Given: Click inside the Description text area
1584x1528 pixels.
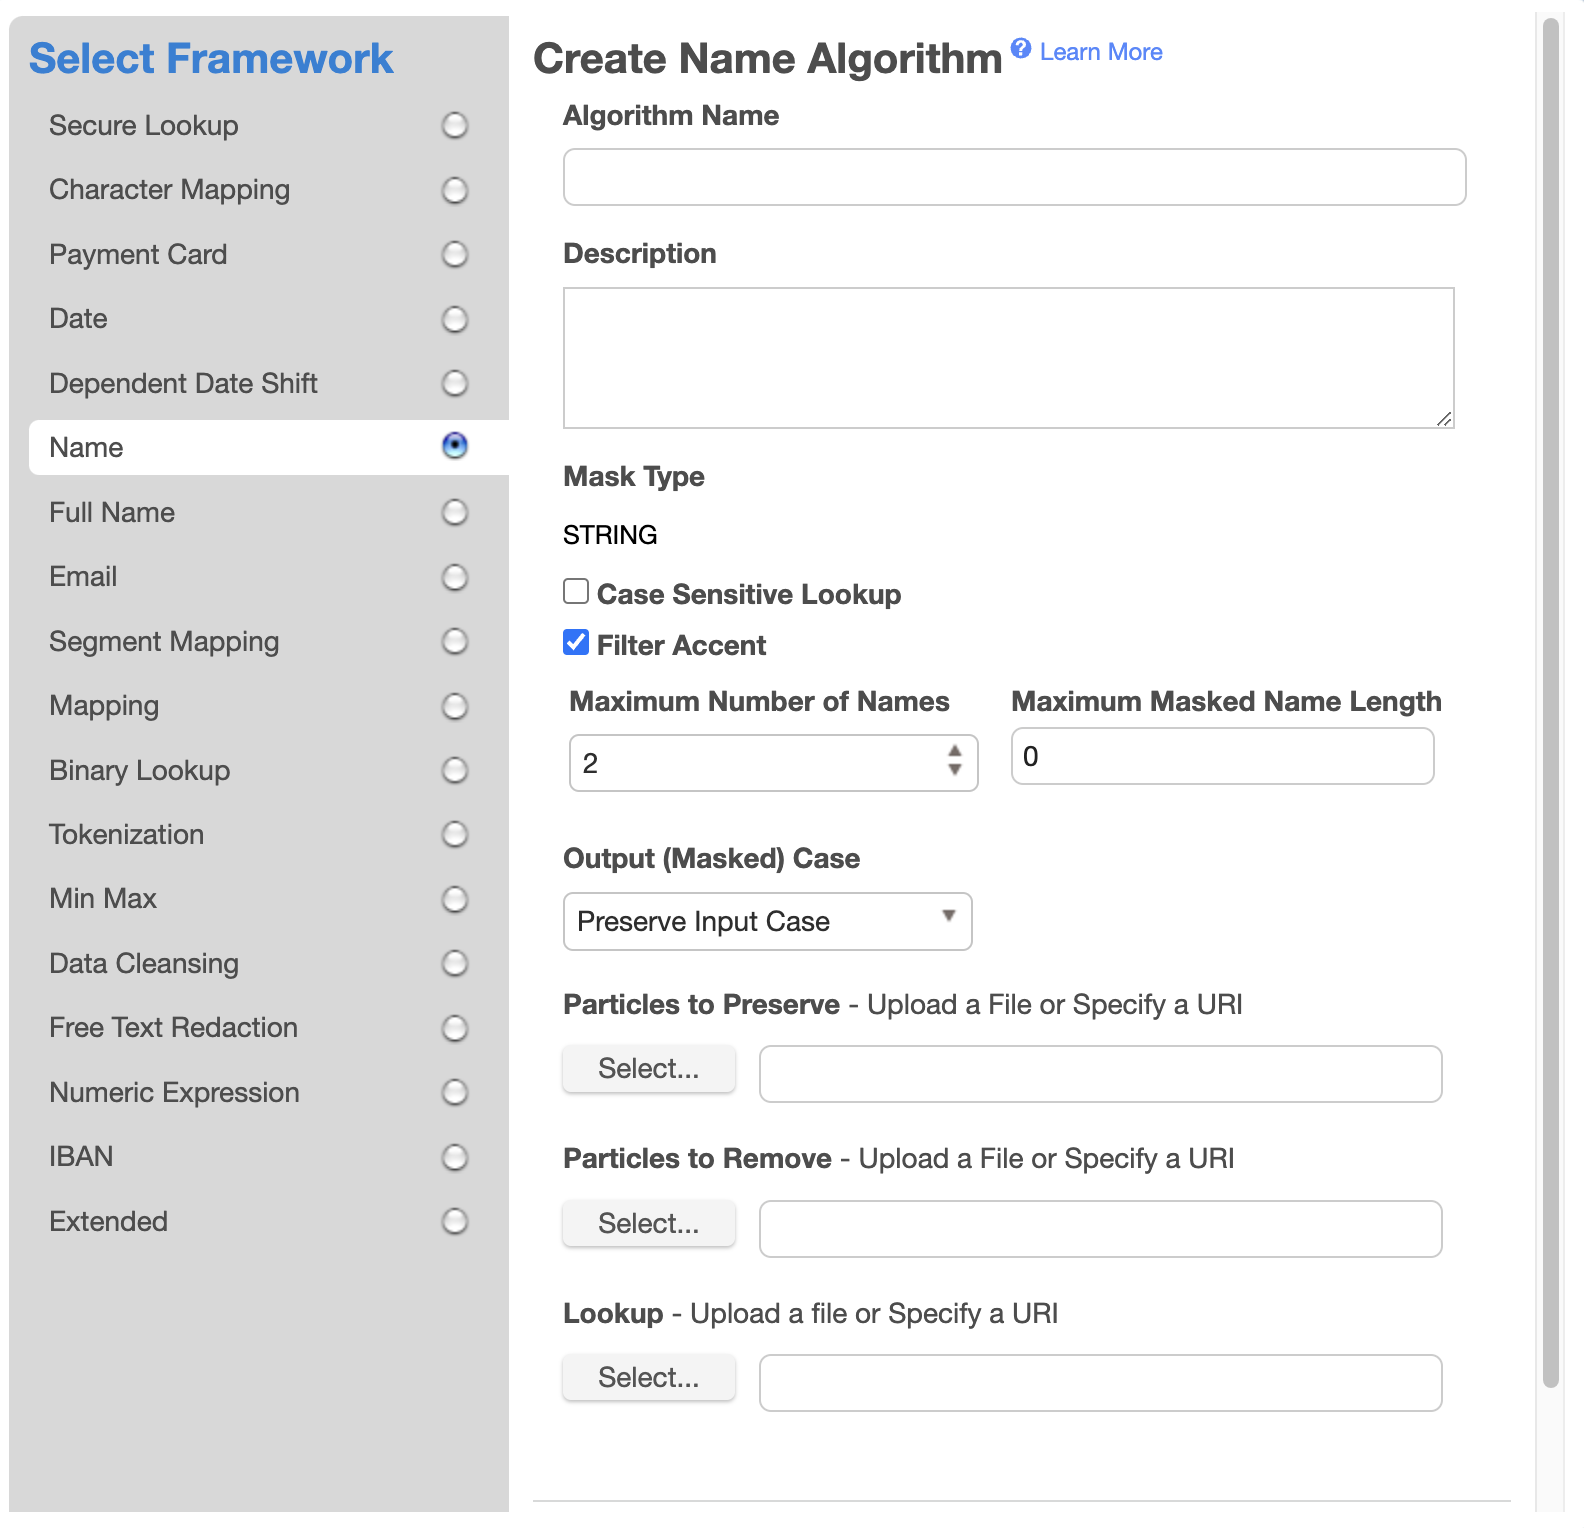Looking at the screenshot, I should click(x=1008, y=358).
